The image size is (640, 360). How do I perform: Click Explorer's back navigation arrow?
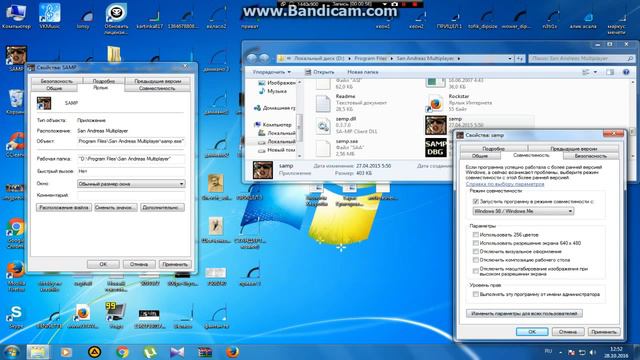coord(253,58)
